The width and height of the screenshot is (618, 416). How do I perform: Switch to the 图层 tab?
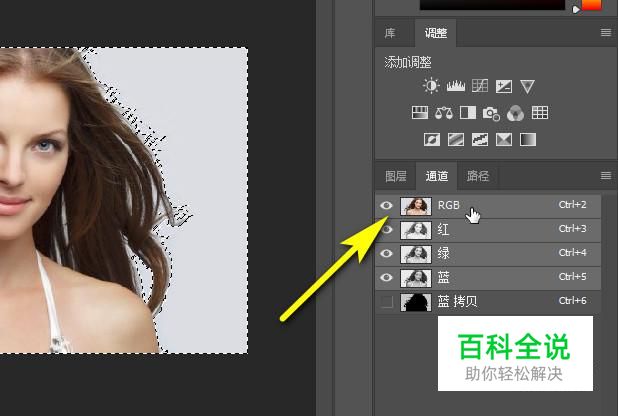(x=396, y=176)
